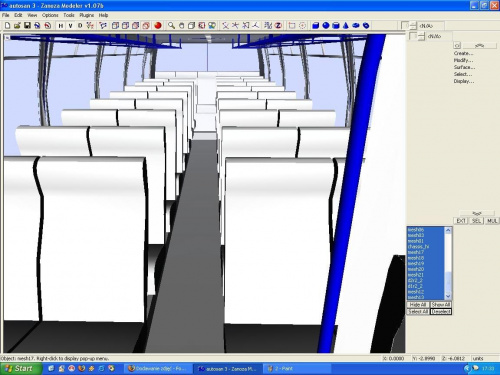The width and height of the screenshot is (500, 375).
Task: Toggle the V axis constraint button
Action: point(70,26)
